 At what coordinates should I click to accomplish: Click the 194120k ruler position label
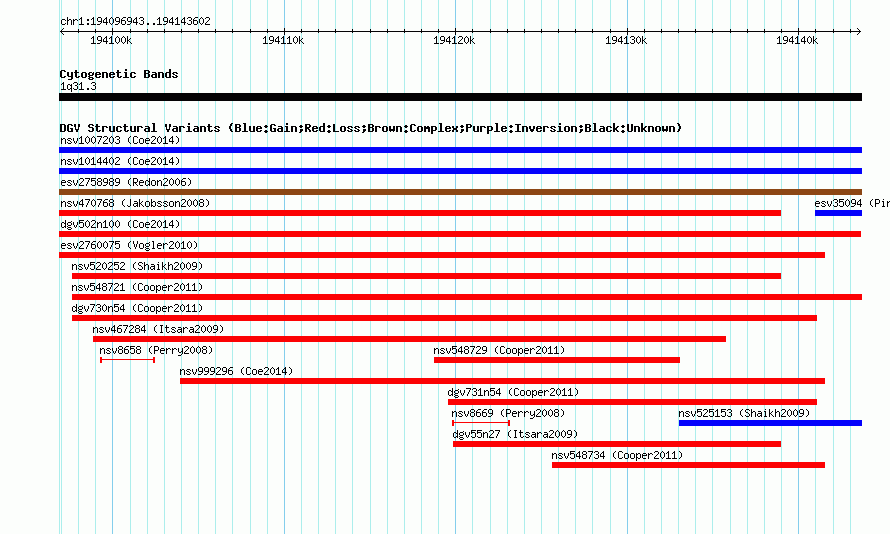pos(454,40)
